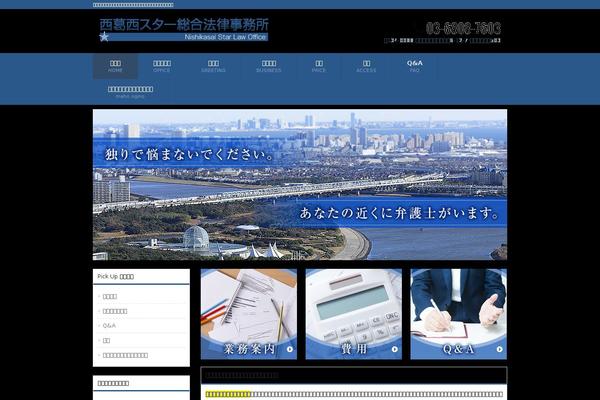Click the arrow icon on 業務案内 card
The image size is (600, 400).
[x=290, y=349]
